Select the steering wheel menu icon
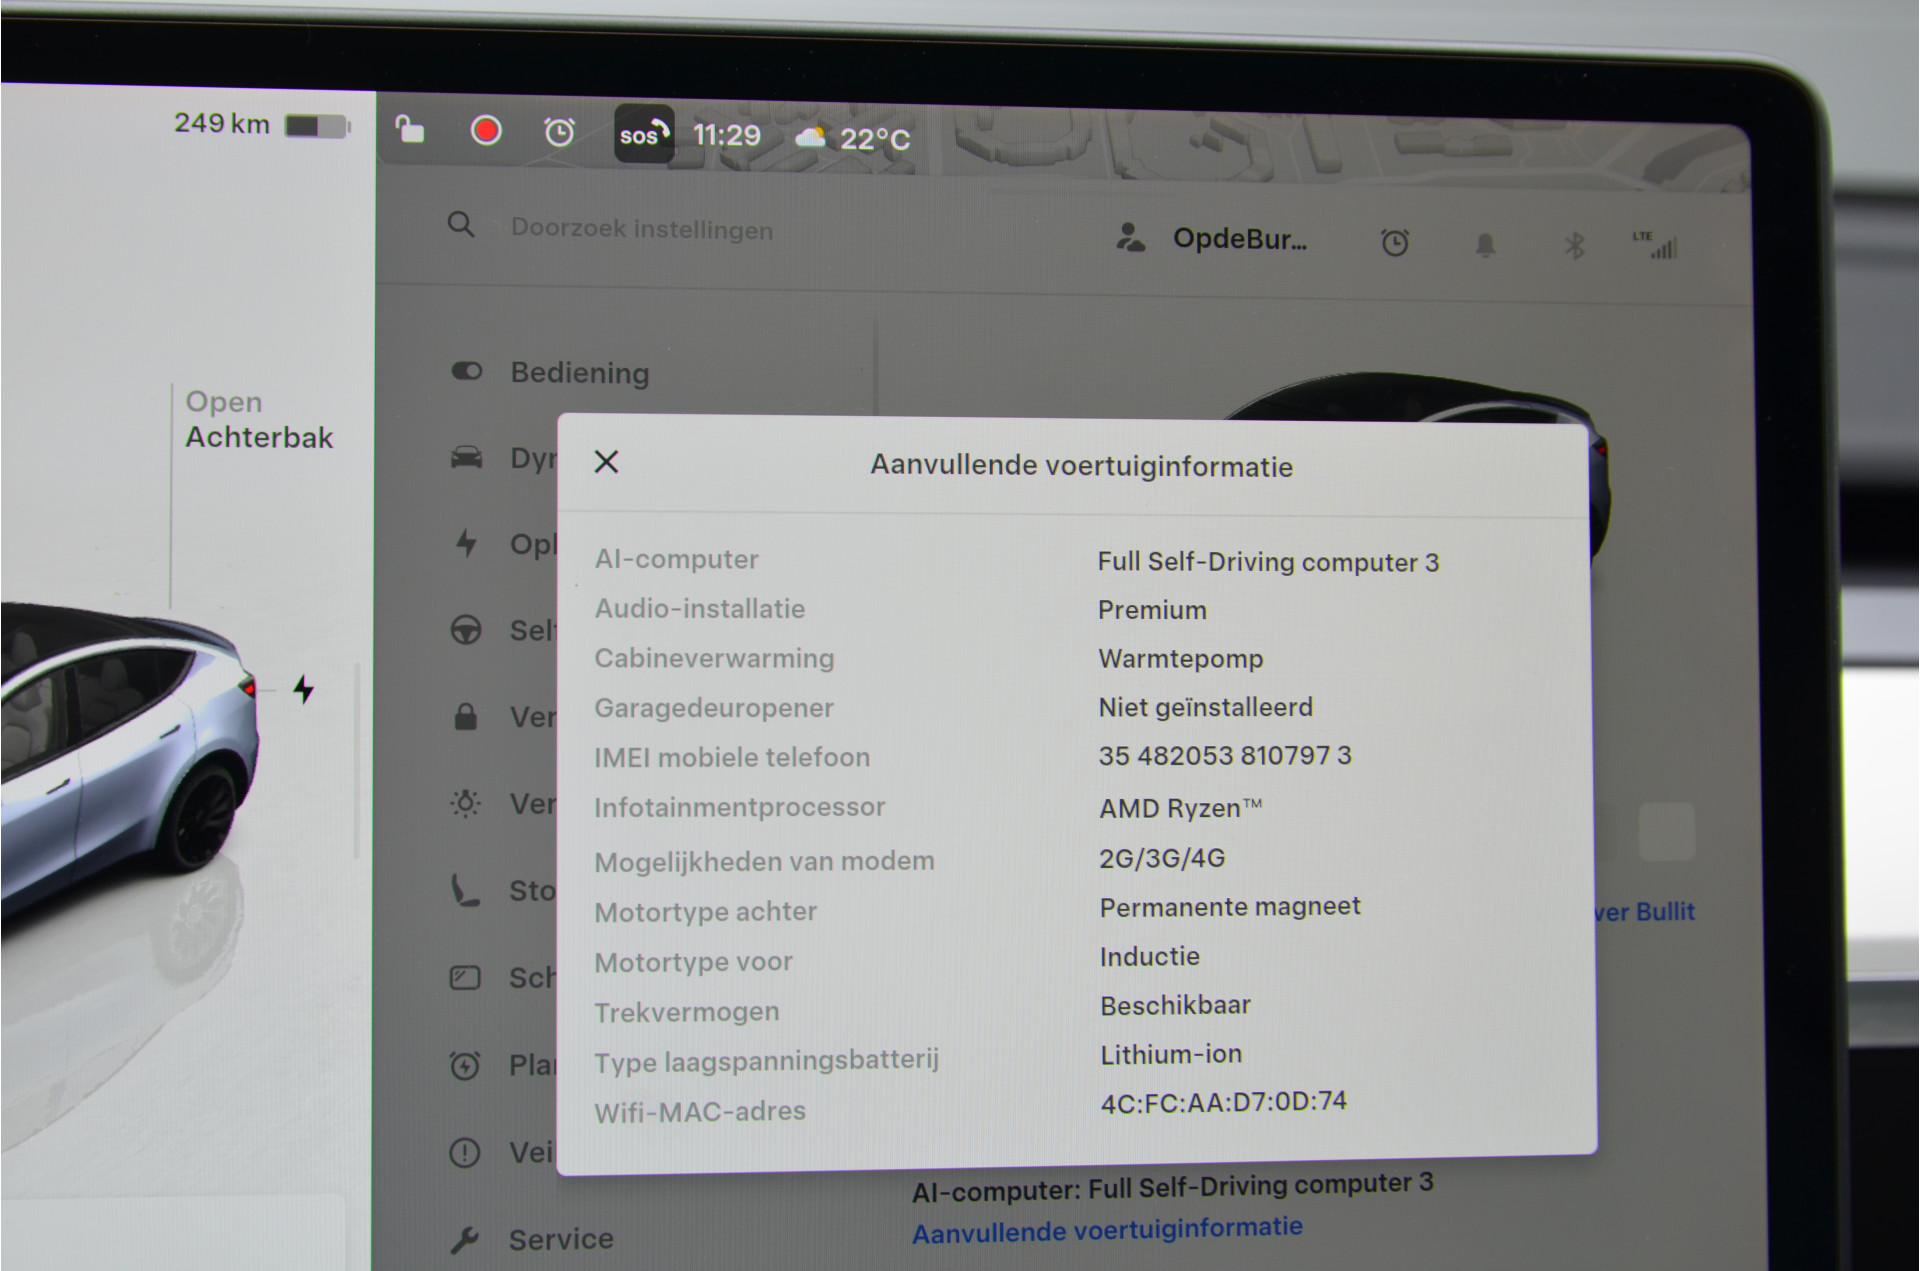 pos(466,630)
